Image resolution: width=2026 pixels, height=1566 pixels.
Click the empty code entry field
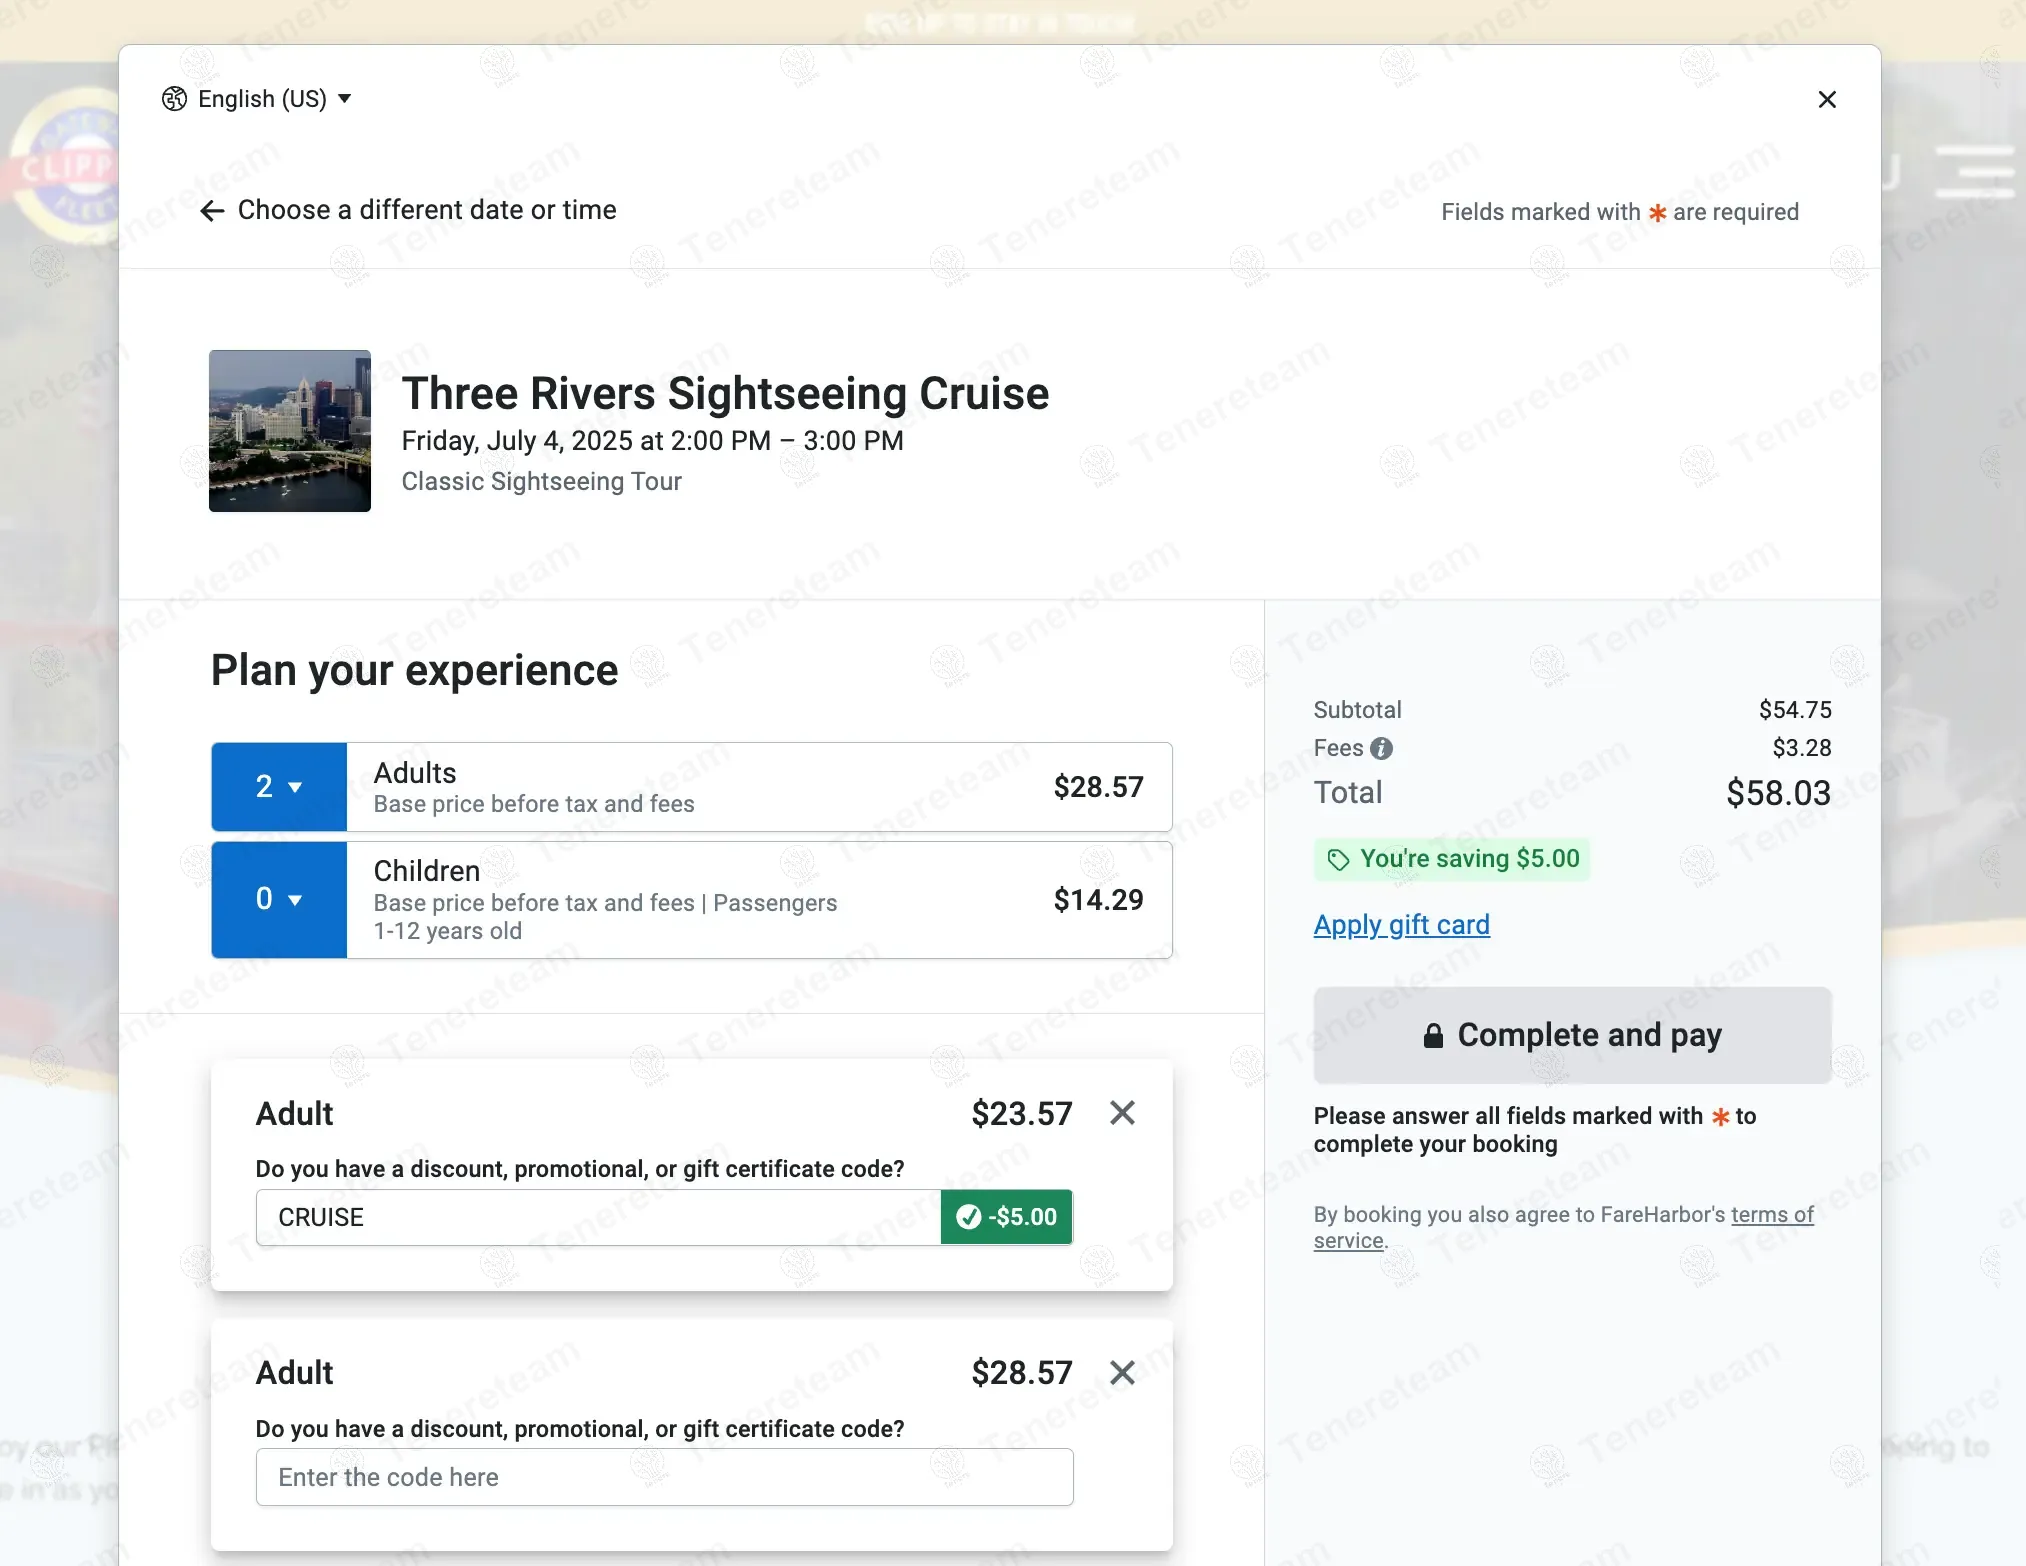(664, 1477)
